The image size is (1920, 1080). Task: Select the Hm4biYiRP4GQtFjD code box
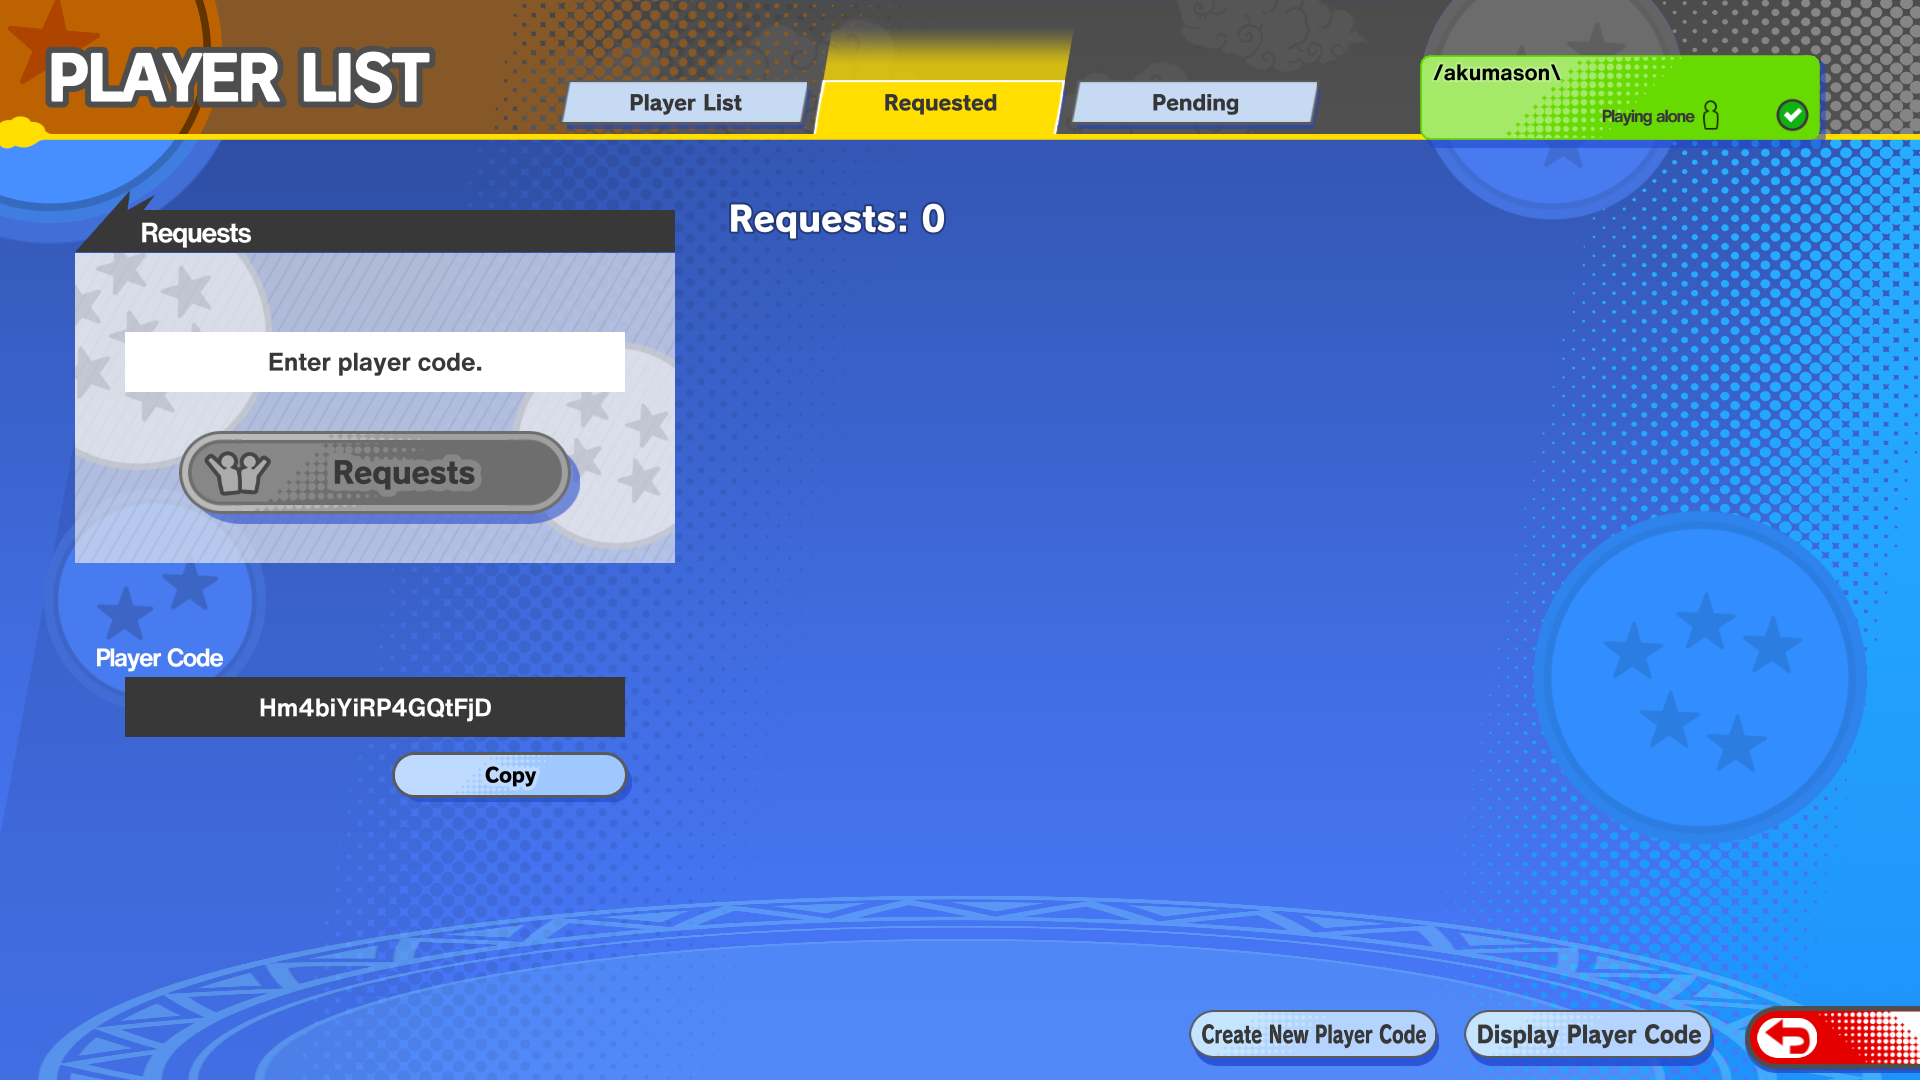375,707
